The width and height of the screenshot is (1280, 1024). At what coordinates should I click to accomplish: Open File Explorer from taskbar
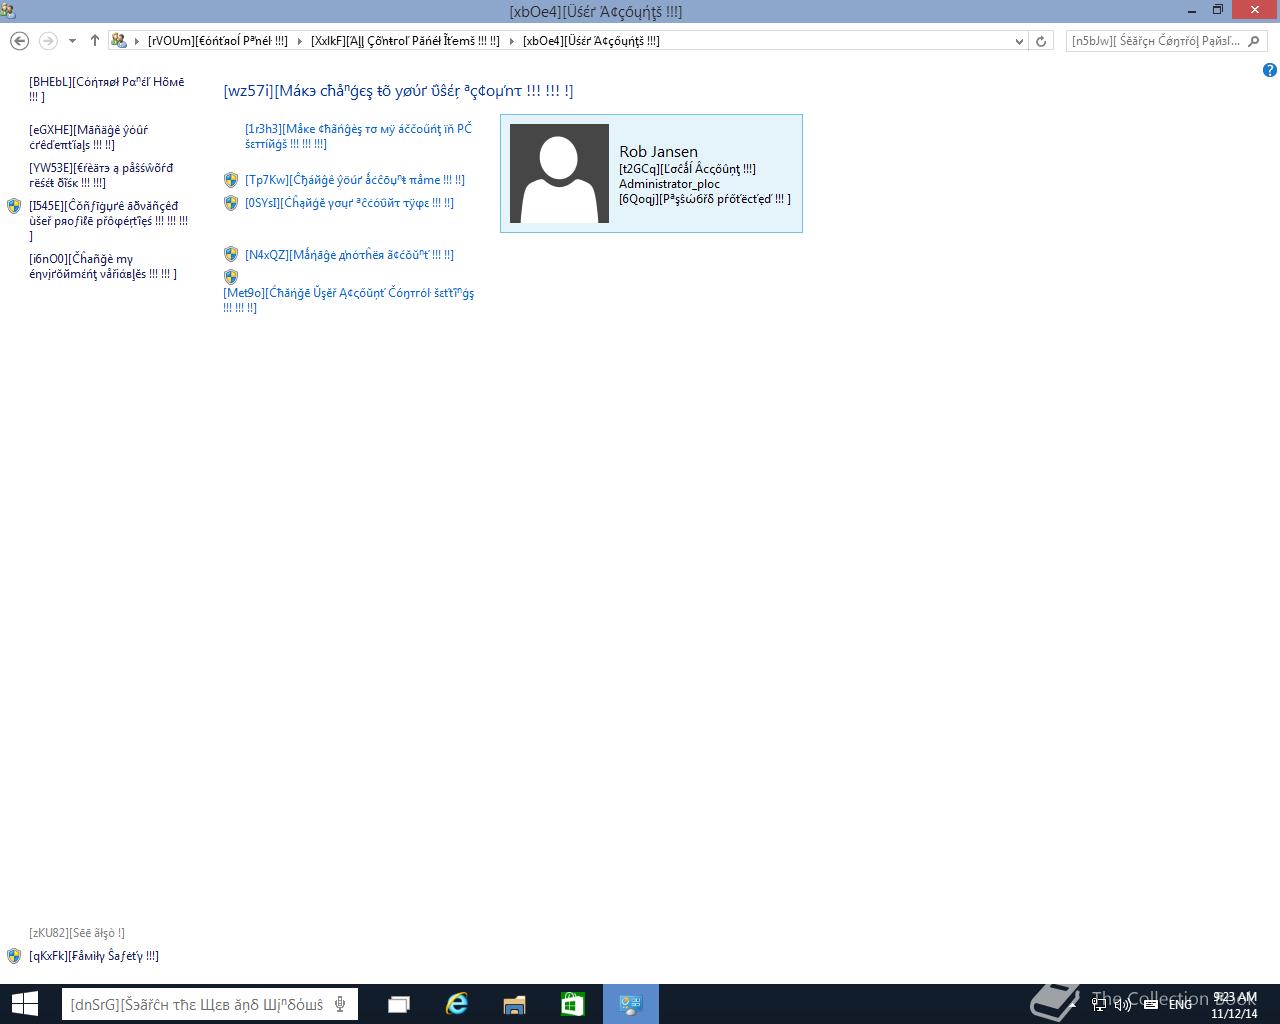click(x=514, y=1004)
